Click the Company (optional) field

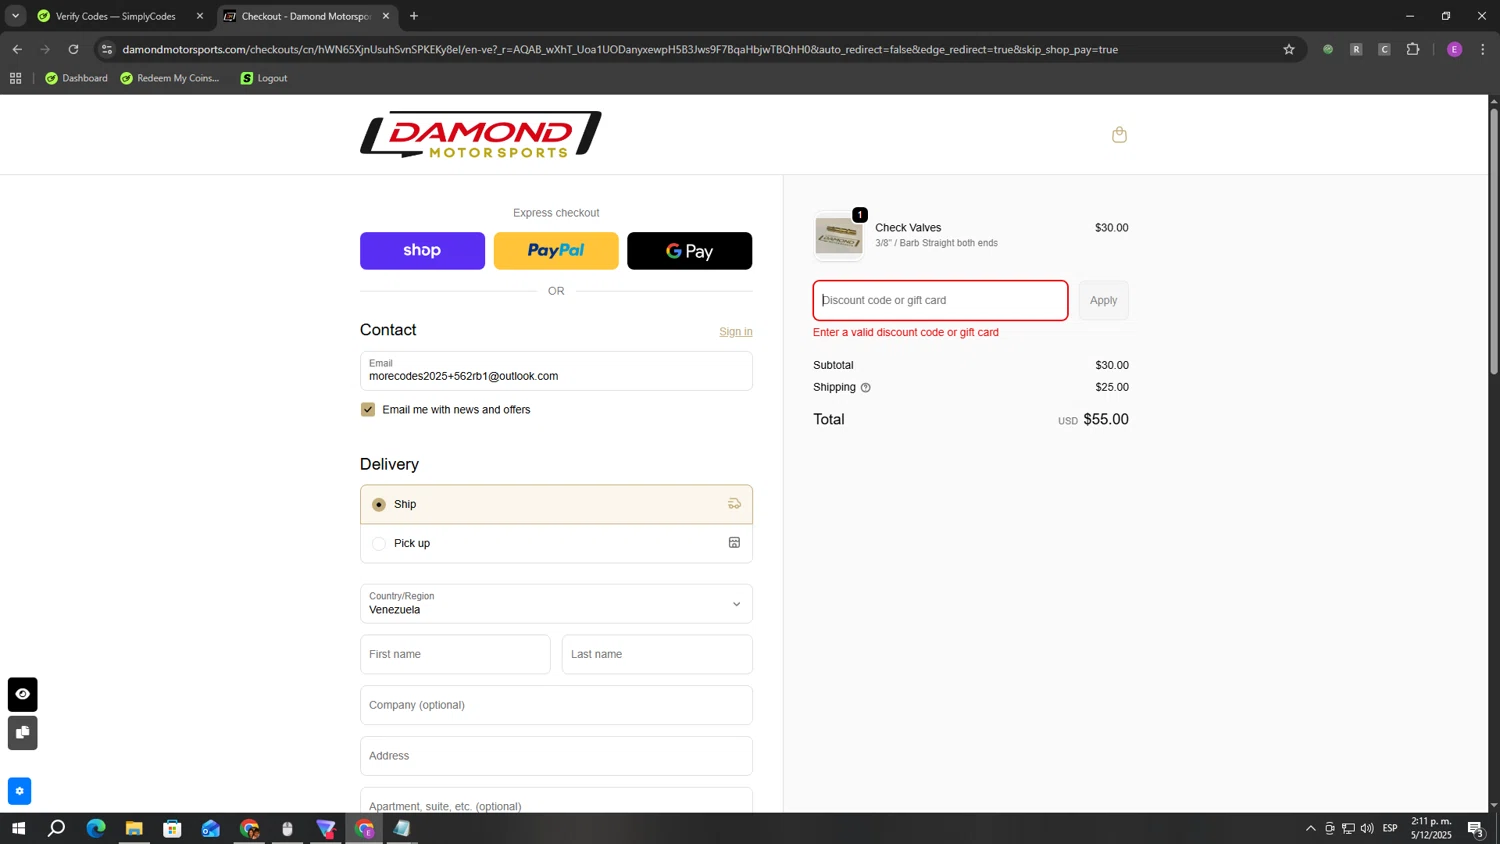click(556, 705)
